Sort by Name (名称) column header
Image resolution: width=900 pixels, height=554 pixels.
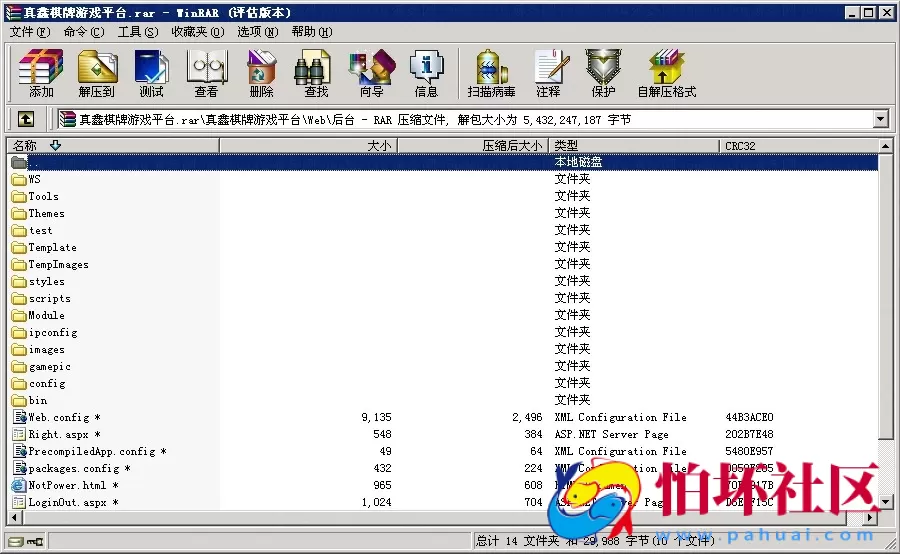point(112,146)
